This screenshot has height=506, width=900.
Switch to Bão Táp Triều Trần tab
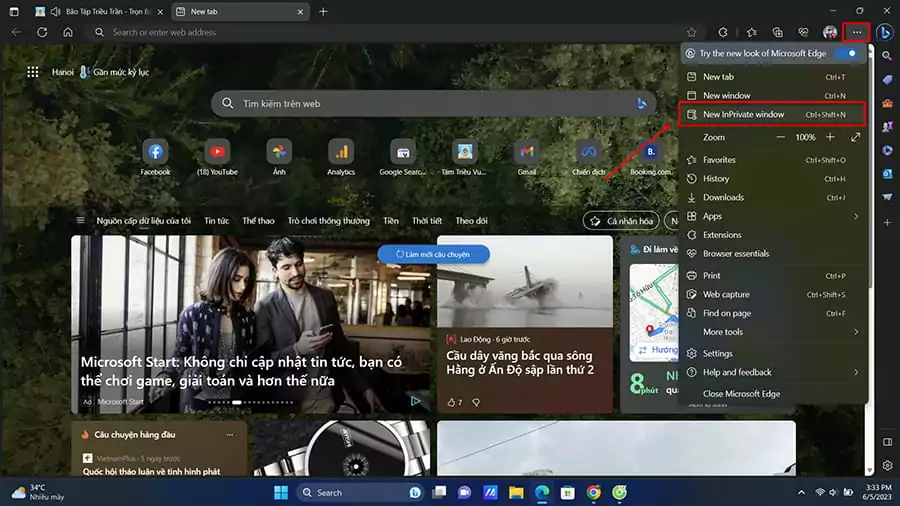pyautogui.click(x=98, y=11)
